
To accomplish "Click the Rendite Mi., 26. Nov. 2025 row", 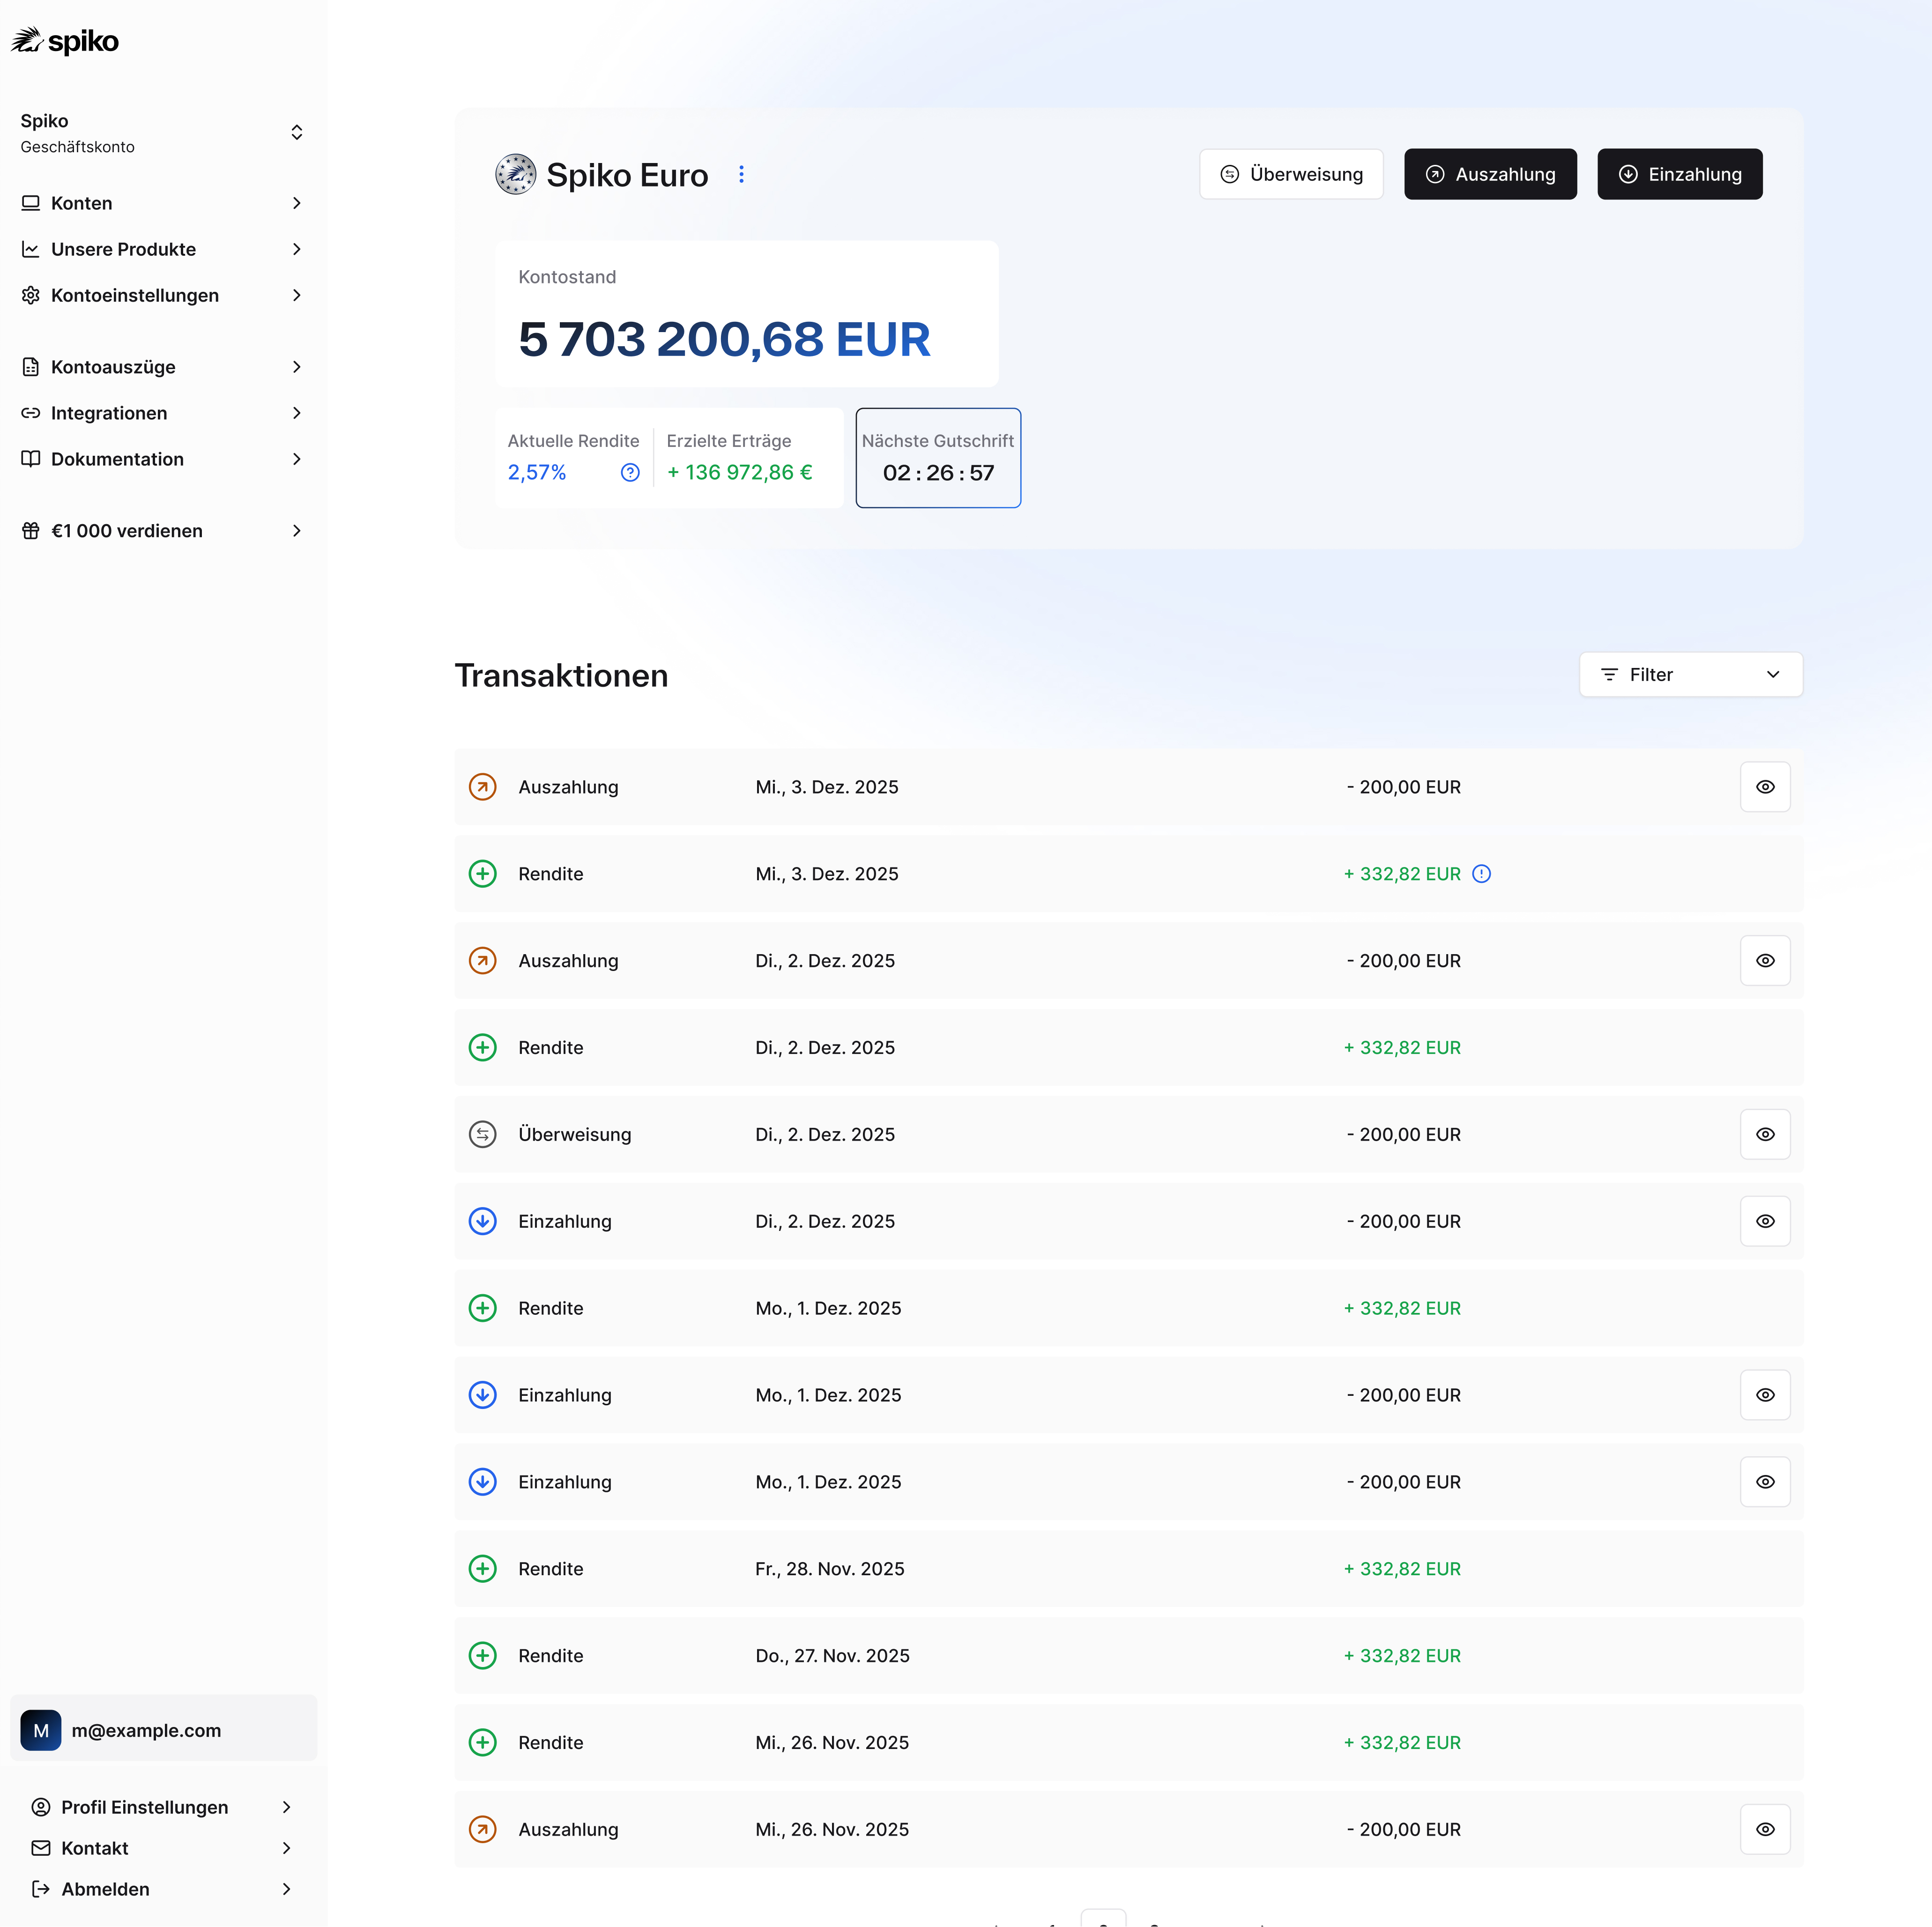I will pos(1128,1742).
